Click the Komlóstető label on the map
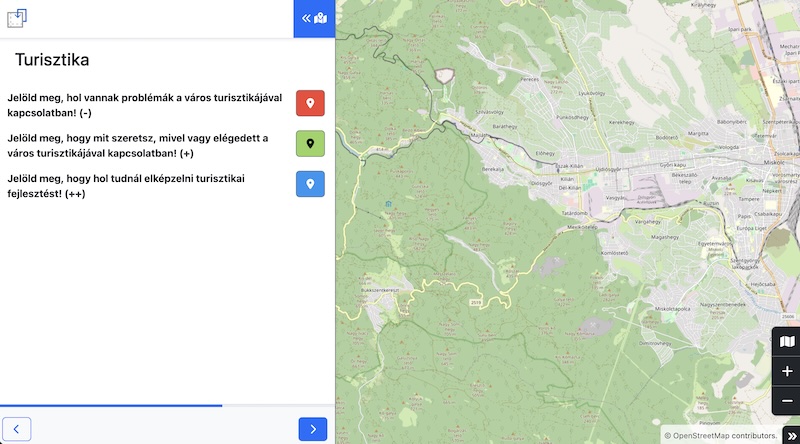The image size is (800, 444). click(x=614, y=253)
